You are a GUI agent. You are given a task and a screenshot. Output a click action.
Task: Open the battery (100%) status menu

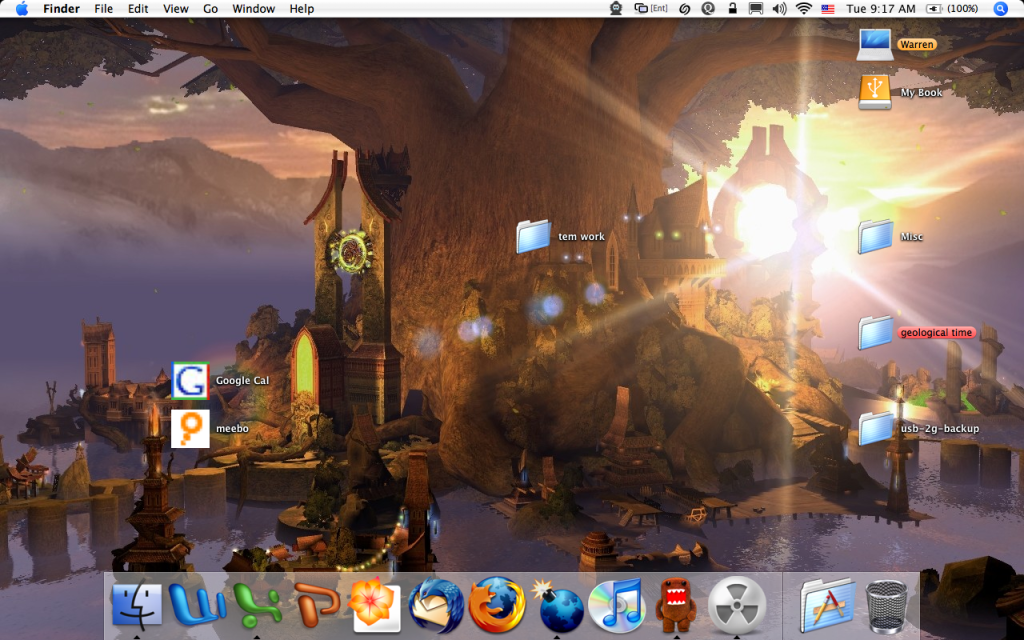952,8
